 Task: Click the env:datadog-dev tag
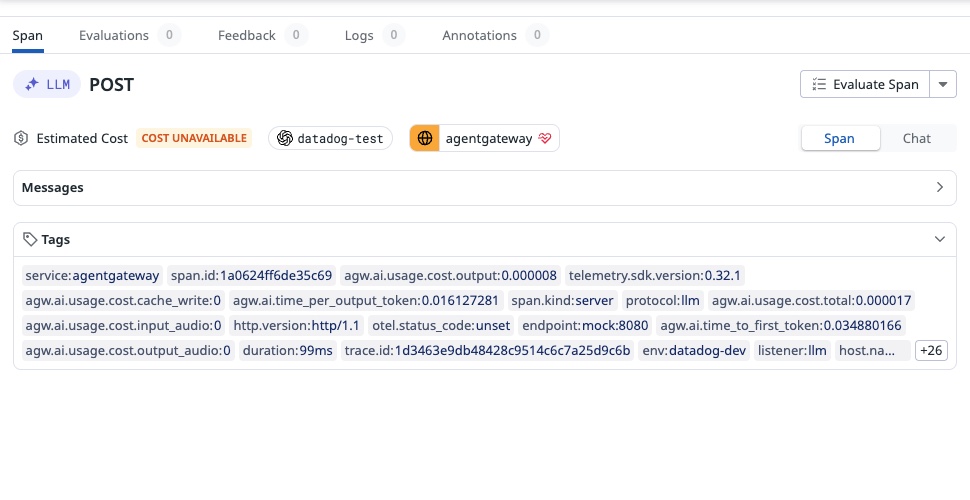coord(694,350)
